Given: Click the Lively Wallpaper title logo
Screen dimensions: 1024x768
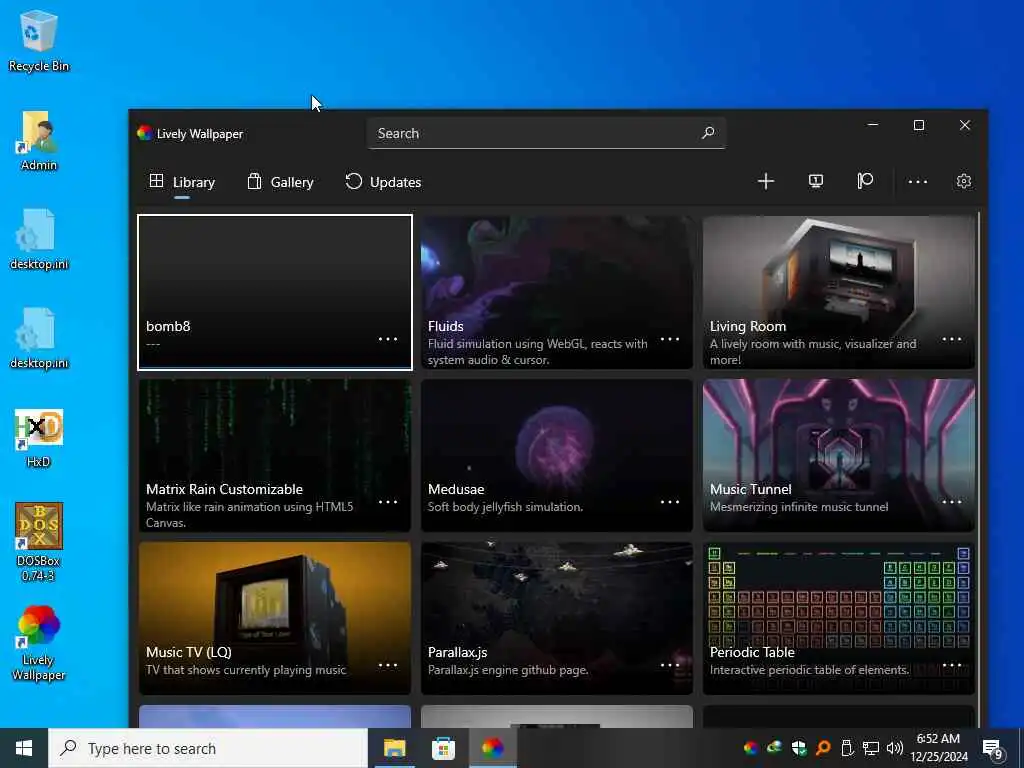Looking at the screenshot, I should pyautogui.click(x=144, y=133).
